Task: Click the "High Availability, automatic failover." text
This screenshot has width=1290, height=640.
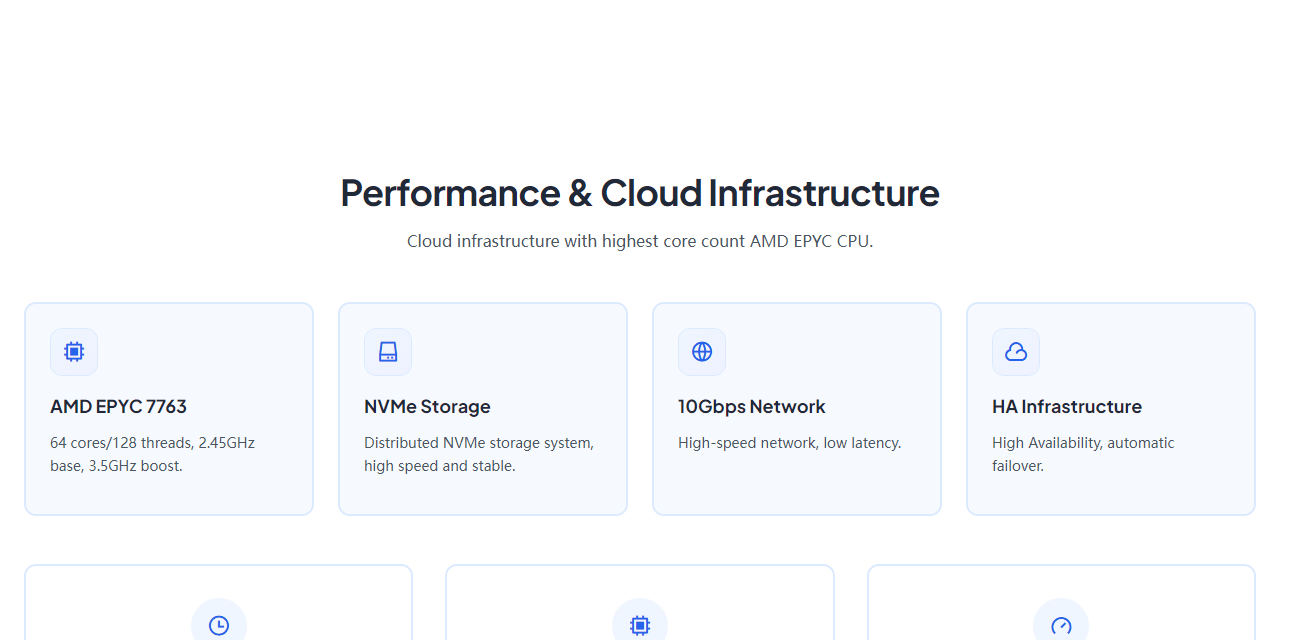Action: (1083, 454)
